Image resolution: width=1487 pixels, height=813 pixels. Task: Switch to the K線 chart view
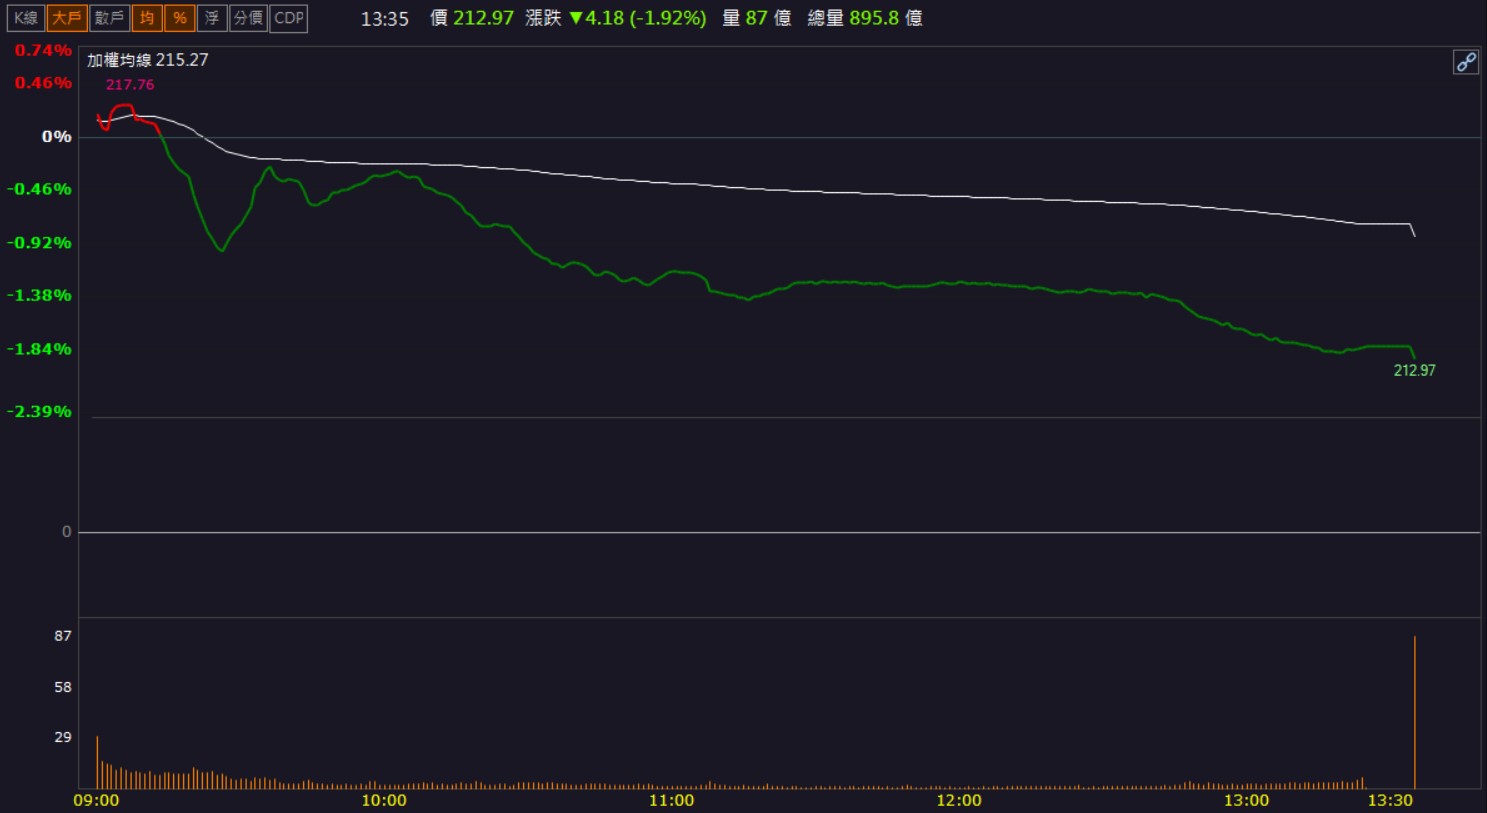[x=25, y=18]
